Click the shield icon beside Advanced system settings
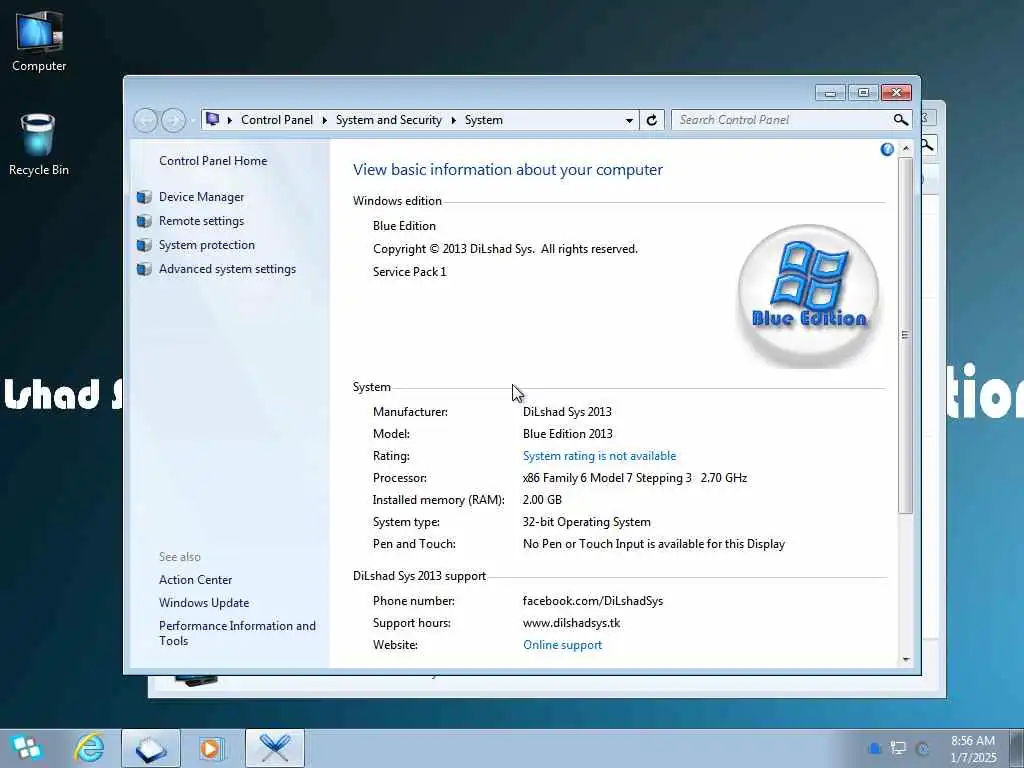1024x768 pixels. click(144, 269)
